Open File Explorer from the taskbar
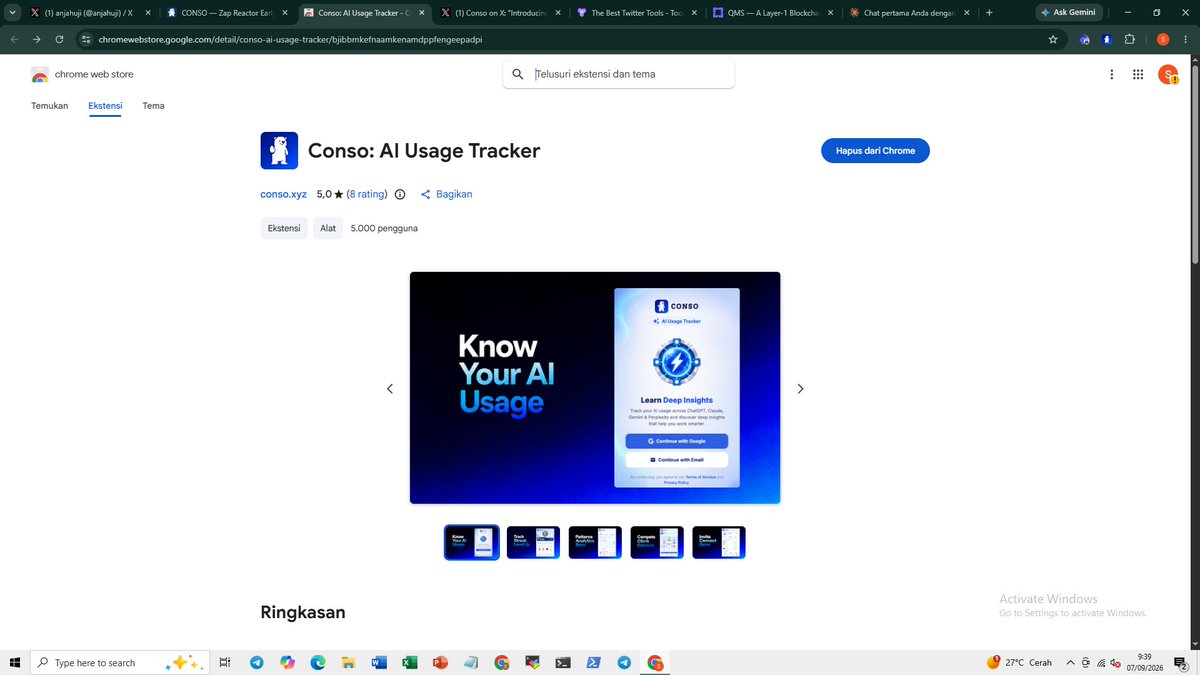Viewport: 1200px width, 675px height. point(348,662)
